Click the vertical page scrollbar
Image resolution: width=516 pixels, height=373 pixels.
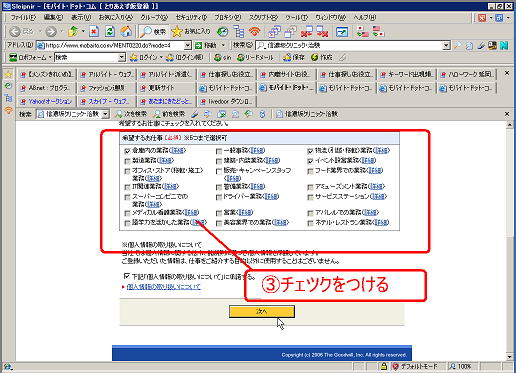tap(509, 241)
